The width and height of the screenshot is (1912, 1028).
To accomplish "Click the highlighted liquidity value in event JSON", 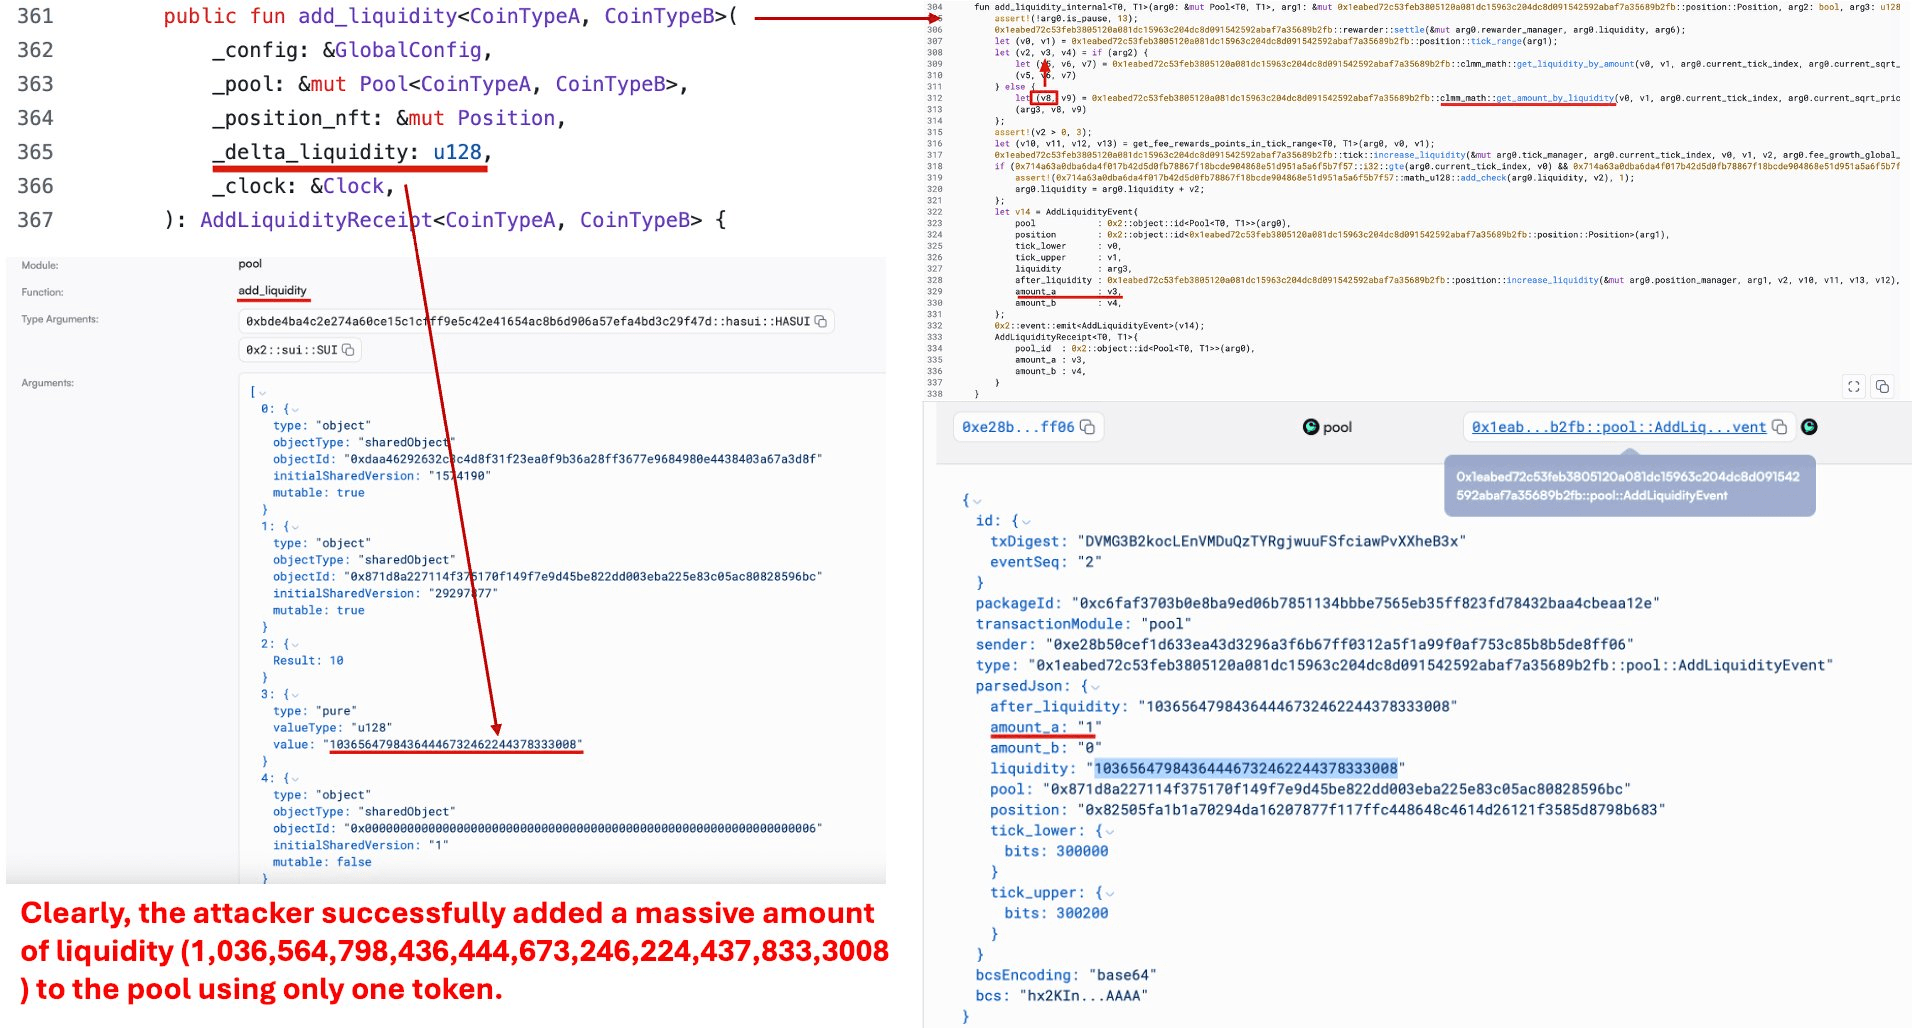I will [x=1245, y=769].
